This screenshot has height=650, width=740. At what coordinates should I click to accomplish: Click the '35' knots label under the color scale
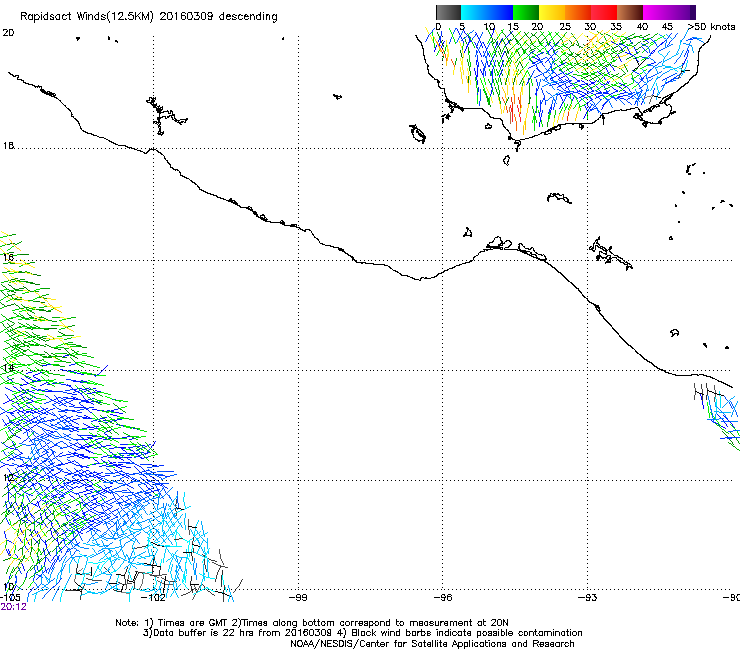pos(616,27)
